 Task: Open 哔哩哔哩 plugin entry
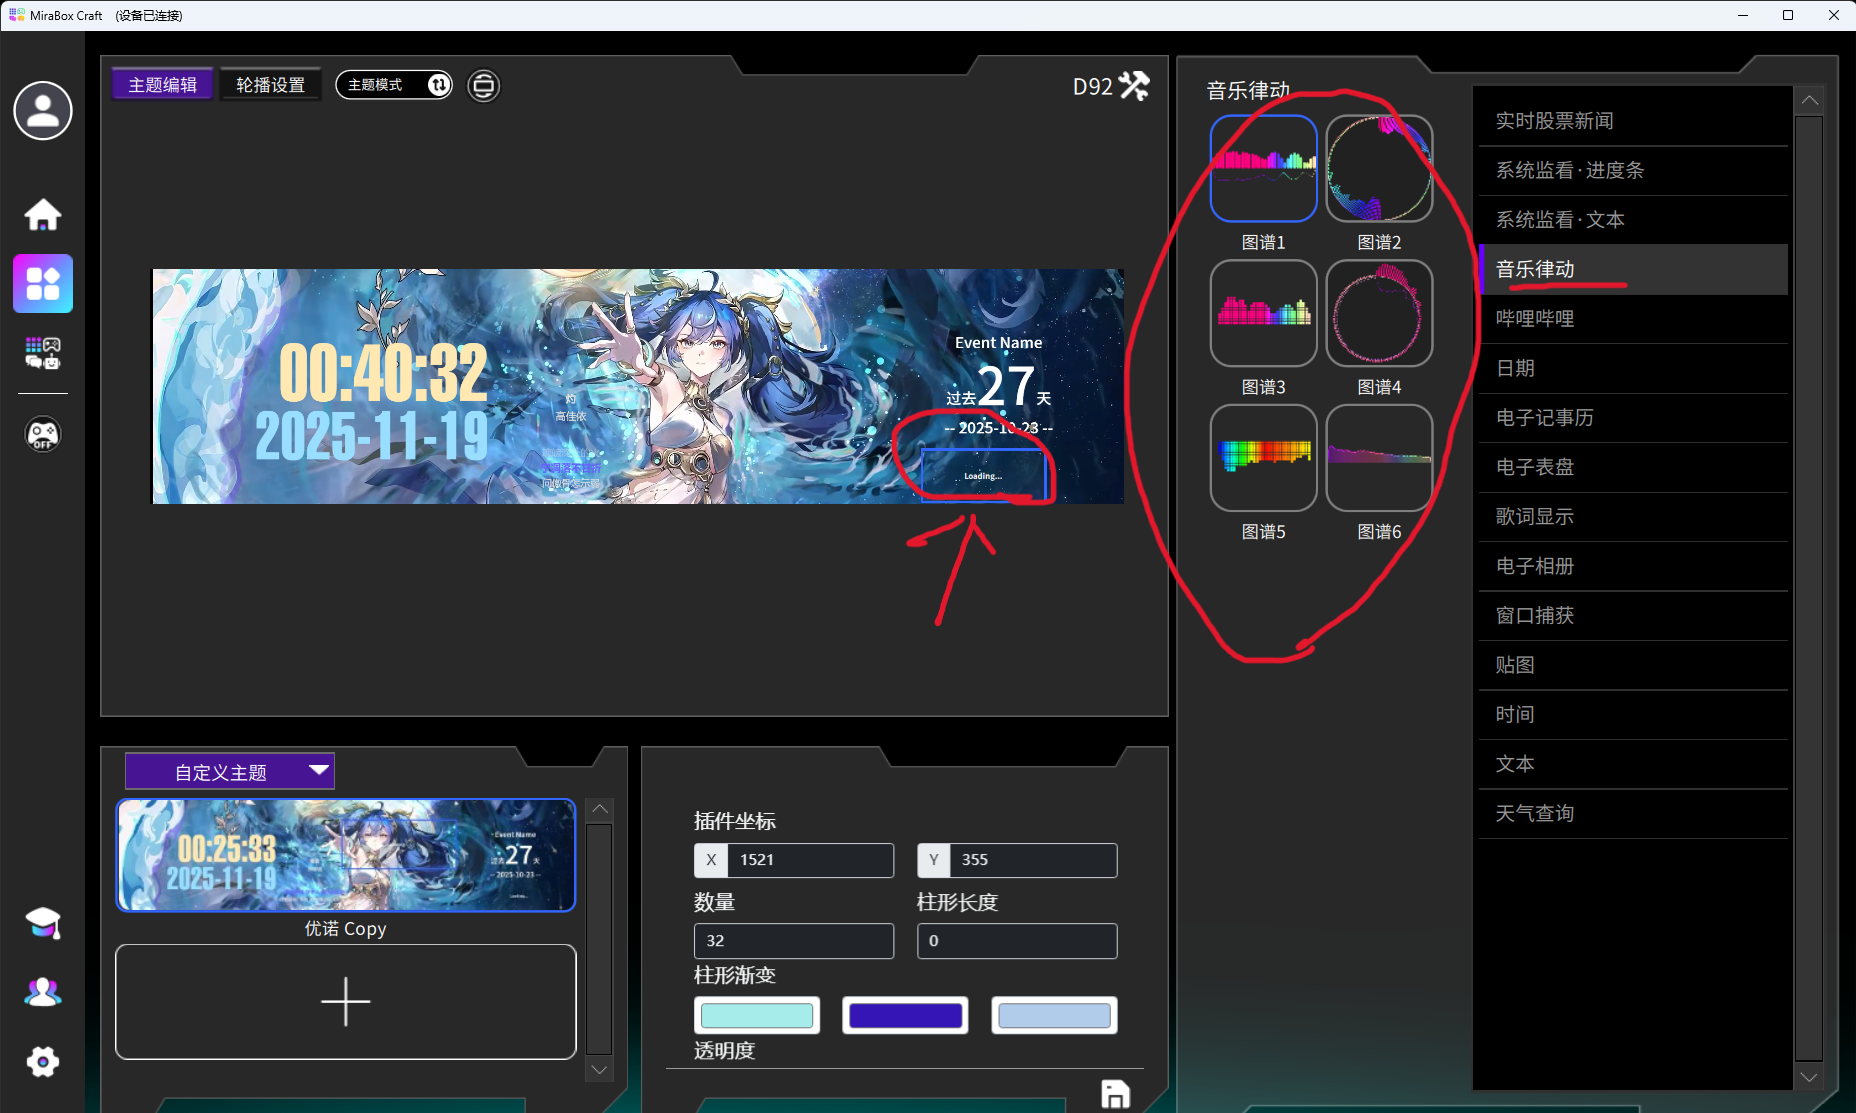(1634, 319)
